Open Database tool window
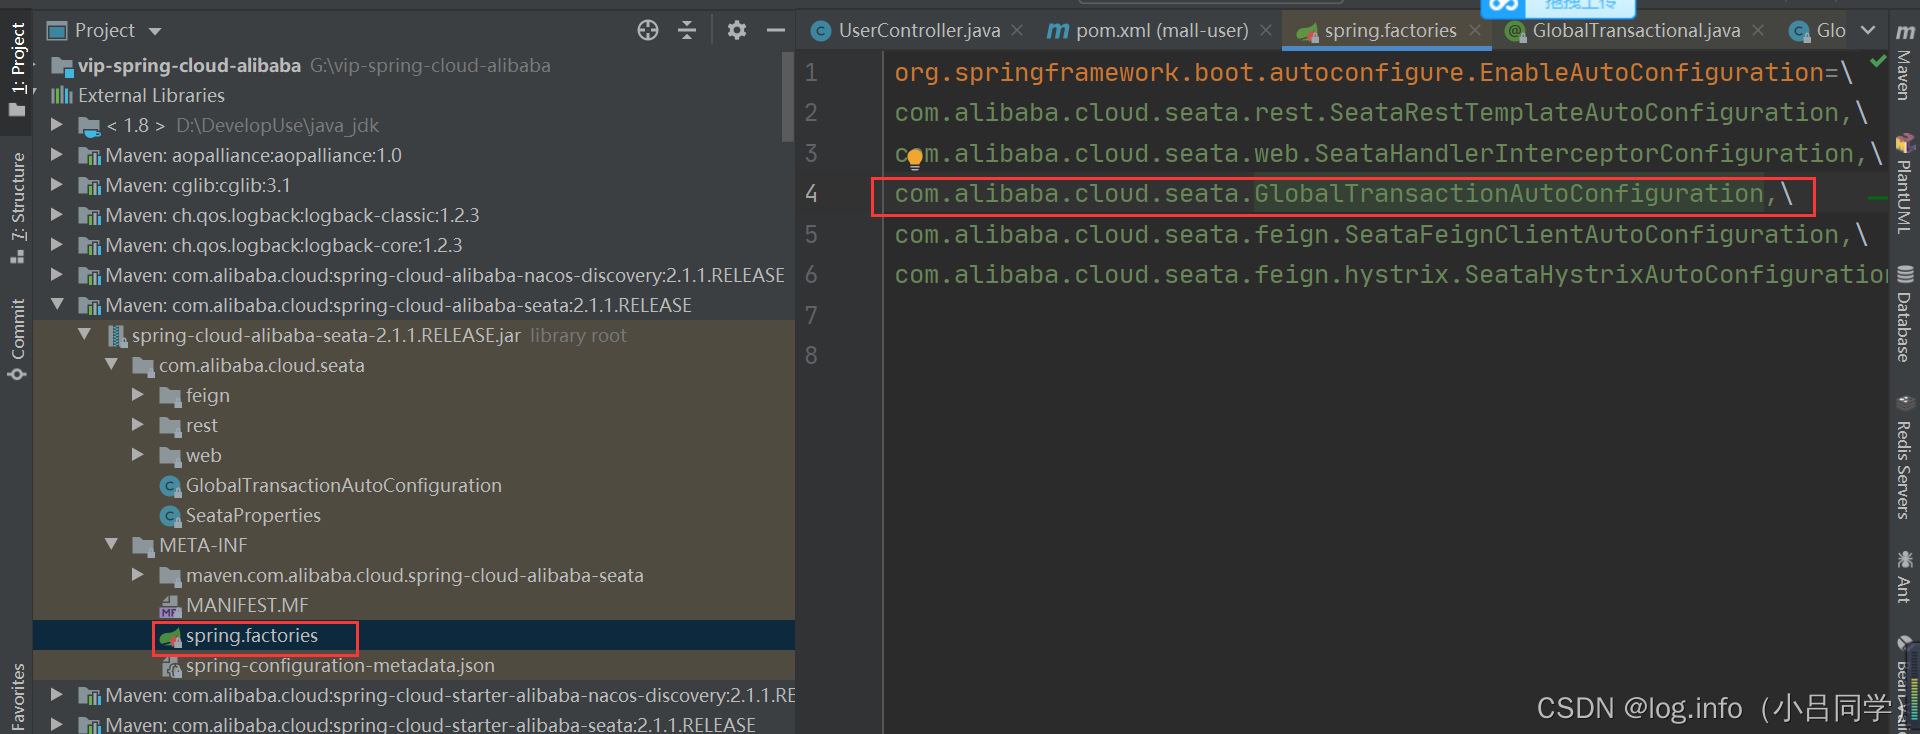Viewport: 1920px width, 734px height. [1904, 314]
